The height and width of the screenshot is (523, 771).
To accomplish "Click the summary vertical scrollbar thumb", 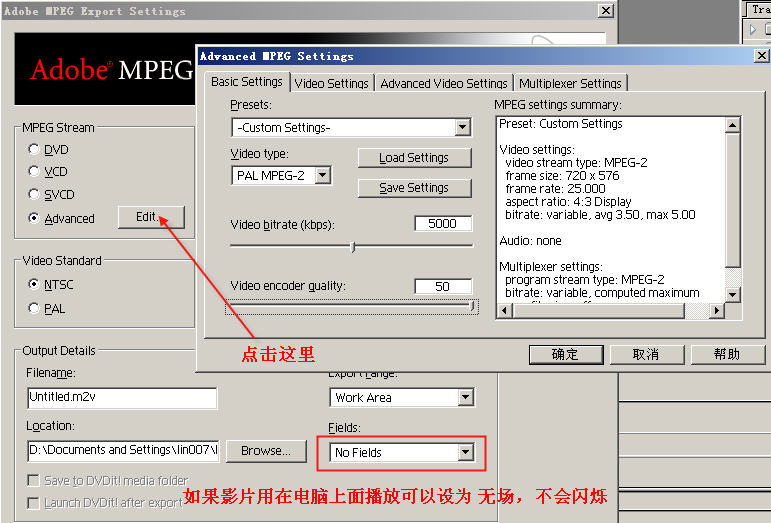I will tap(732, 201).
